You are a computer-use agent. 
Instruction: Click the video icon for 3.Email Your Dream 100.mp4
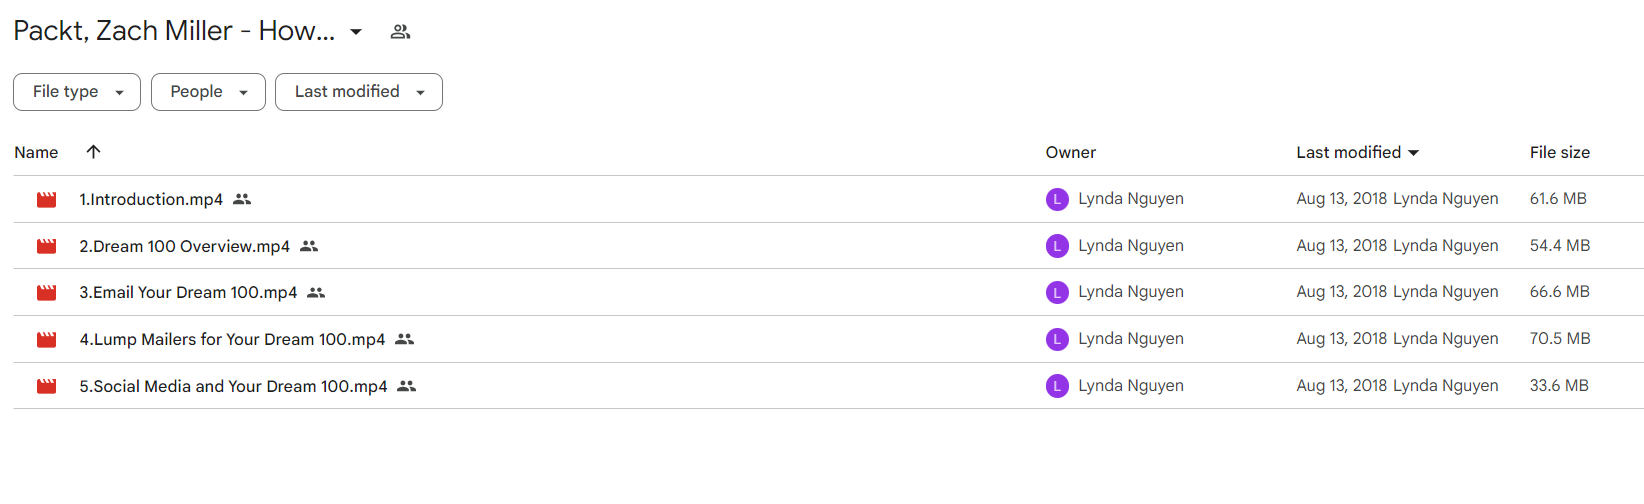(47, 293)
